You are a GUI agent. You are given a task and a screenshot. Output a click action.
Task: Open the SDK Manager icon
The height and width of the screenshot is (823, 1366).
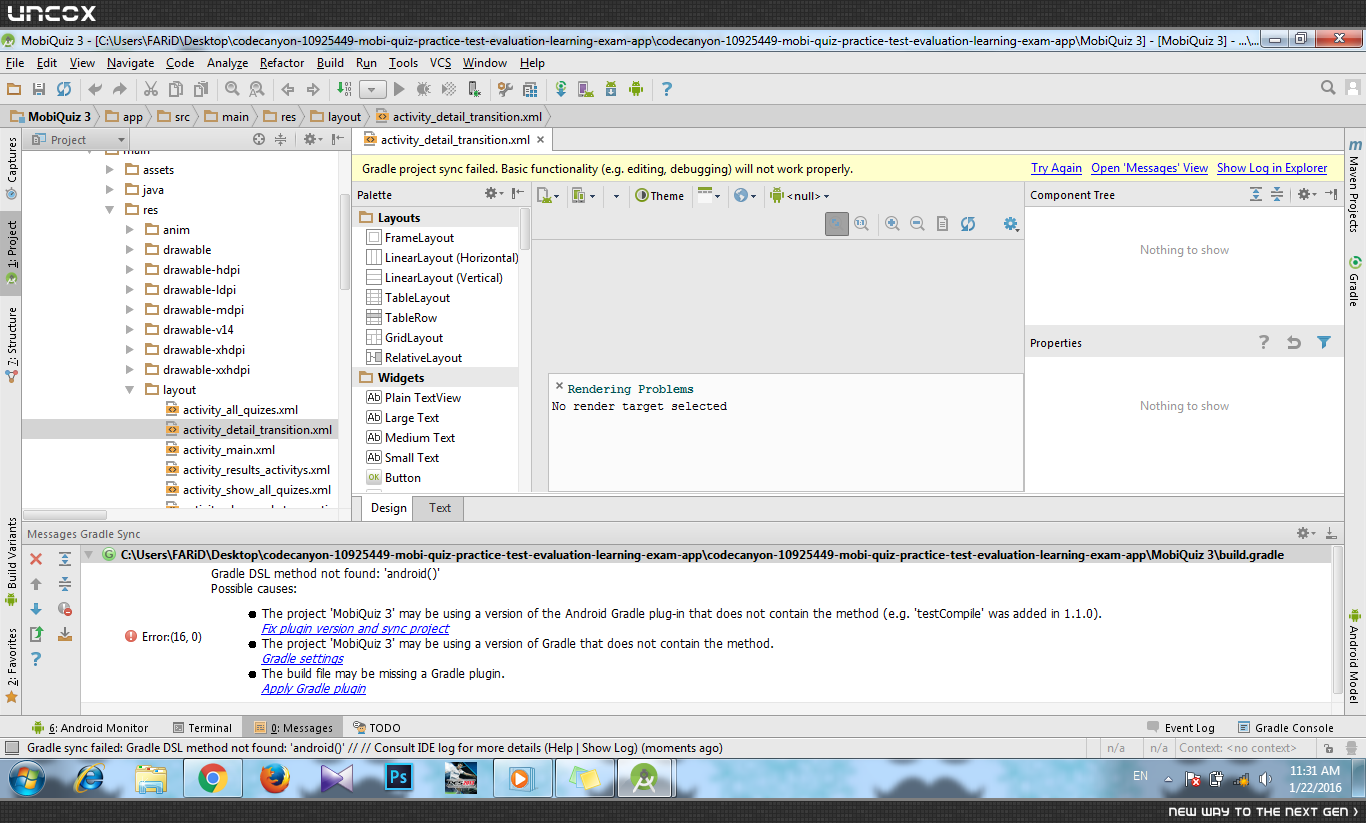(x=611, y=89)
